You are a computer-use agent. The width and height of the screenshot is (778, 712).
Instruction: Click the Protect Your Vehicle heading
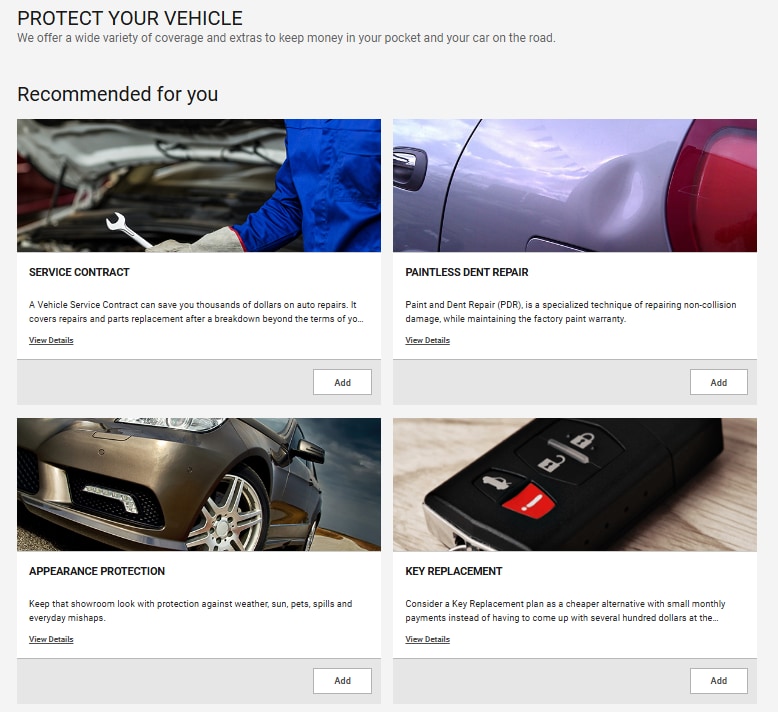(130, 18)
